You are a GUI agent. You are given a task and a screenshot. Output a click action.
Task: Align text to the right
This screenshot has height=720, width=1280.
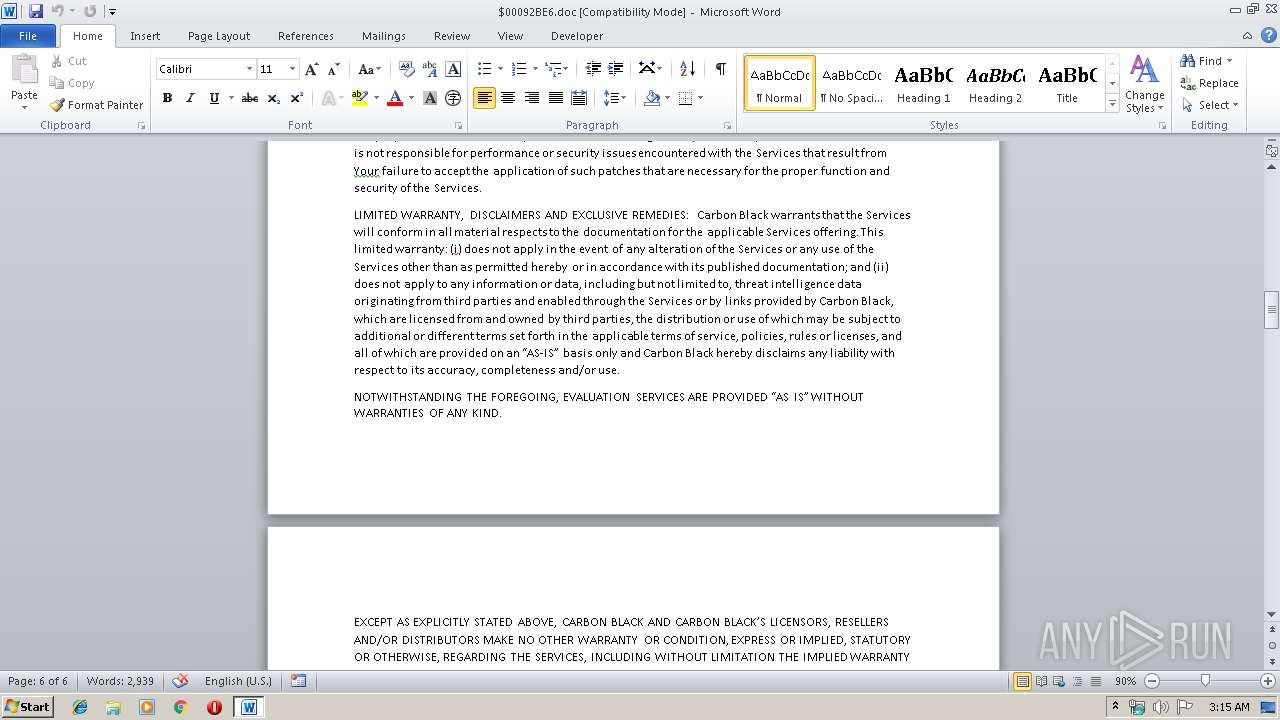tap(532, 98)
